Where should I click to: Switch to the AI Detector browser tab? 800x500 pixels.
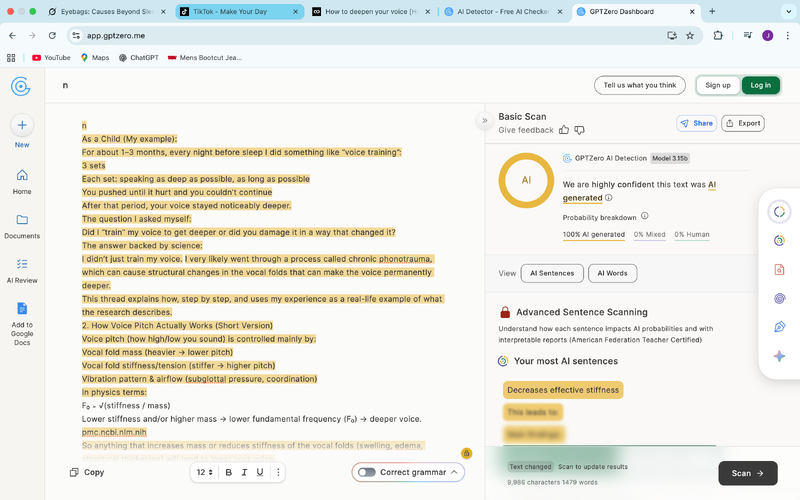click(503, 11)
